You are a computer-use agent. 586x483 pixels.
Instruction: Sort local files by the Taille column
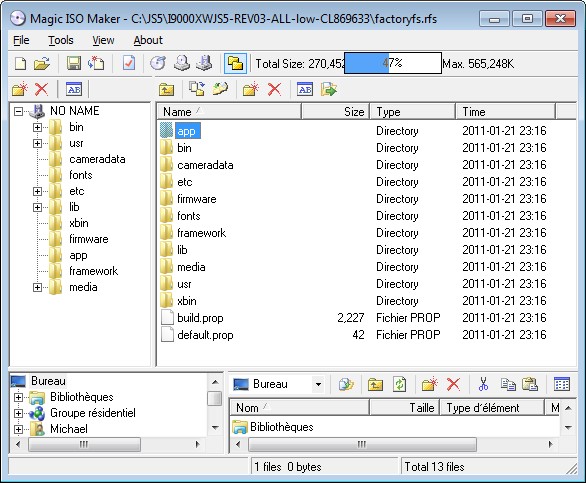pyautogui.click(x=405, y=407)
